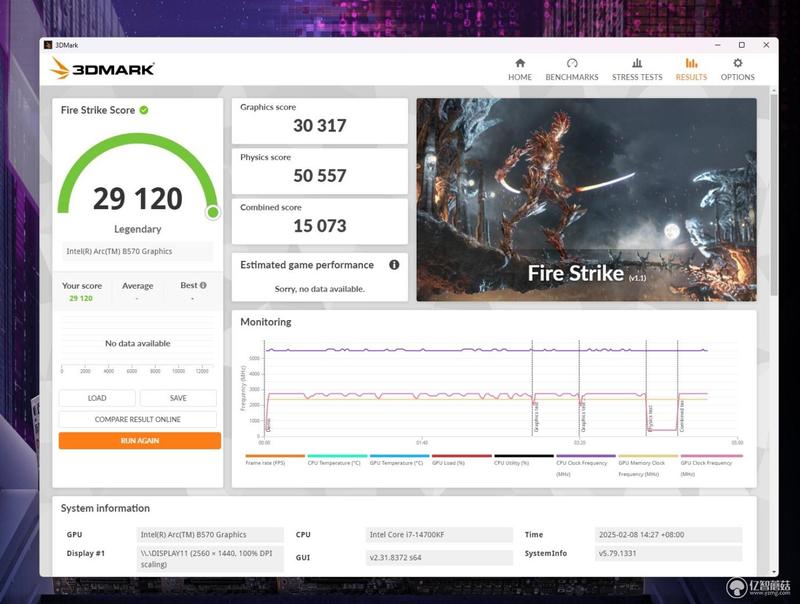This screenshot has height=604, width=800.
Task: Select OPTIONS menu label
Action: coord(738,77)
